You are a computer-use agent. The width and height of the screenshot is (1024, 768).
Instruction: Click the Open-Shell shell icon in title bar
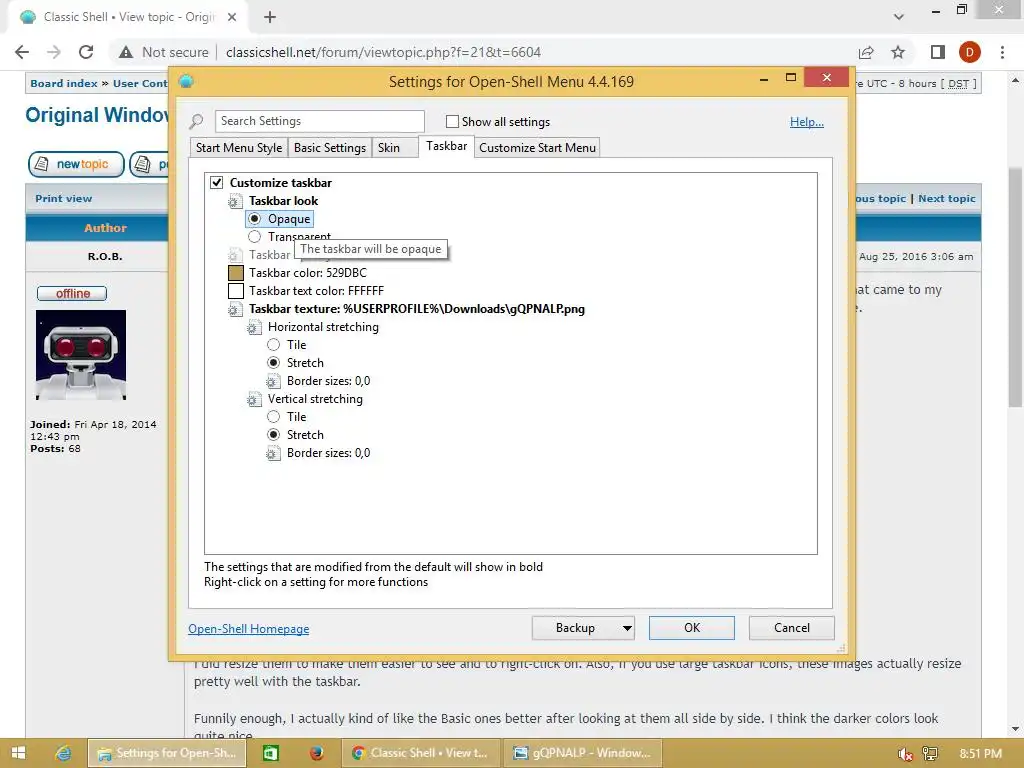pos(186,81)
